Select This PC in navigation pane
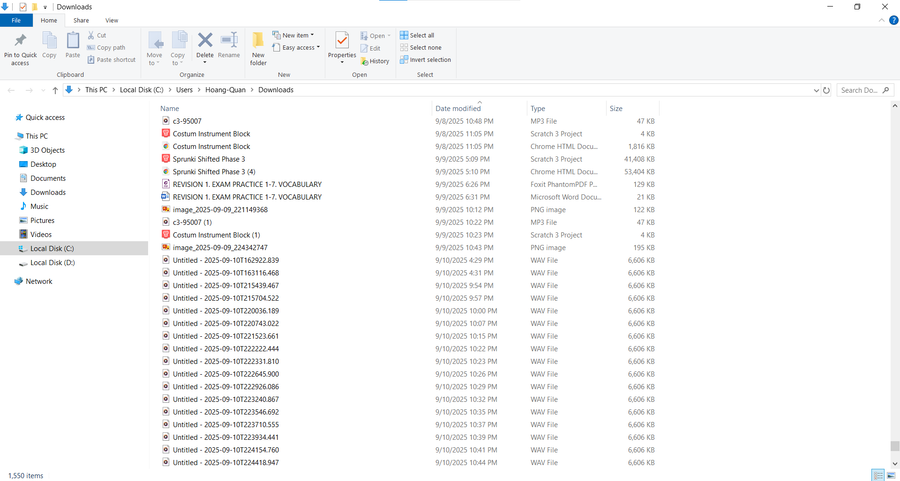This screenshot has width=900, height=481. click(x=36, y=136)
